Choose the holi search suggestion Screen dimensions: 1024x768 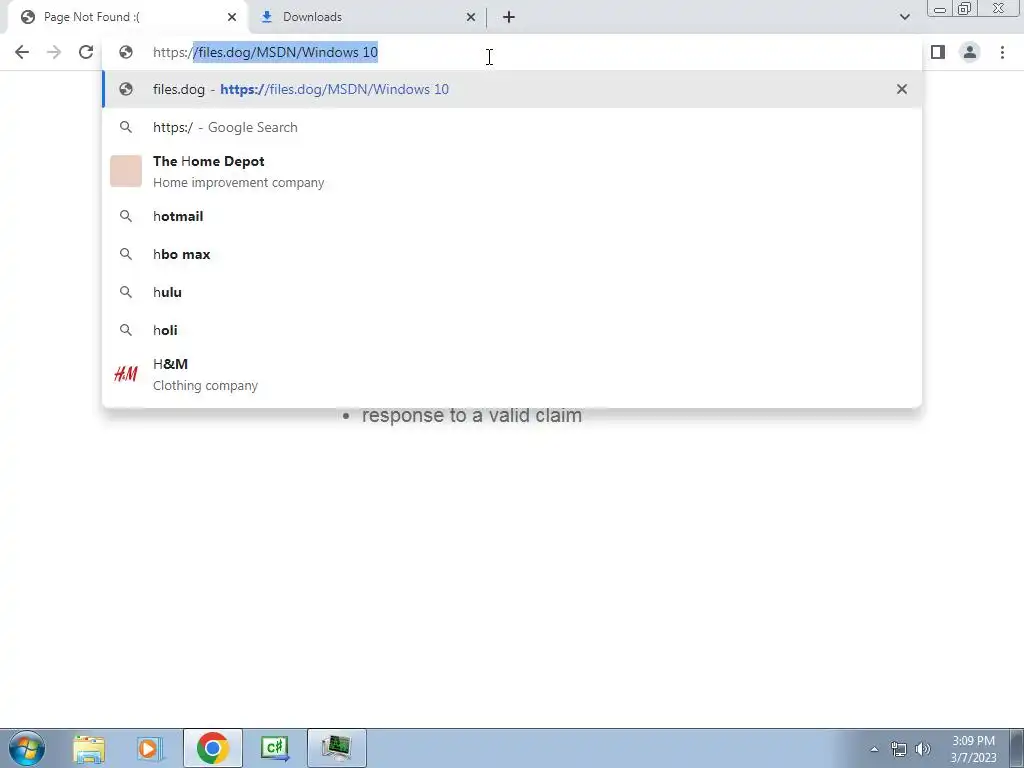coord(512,330)
